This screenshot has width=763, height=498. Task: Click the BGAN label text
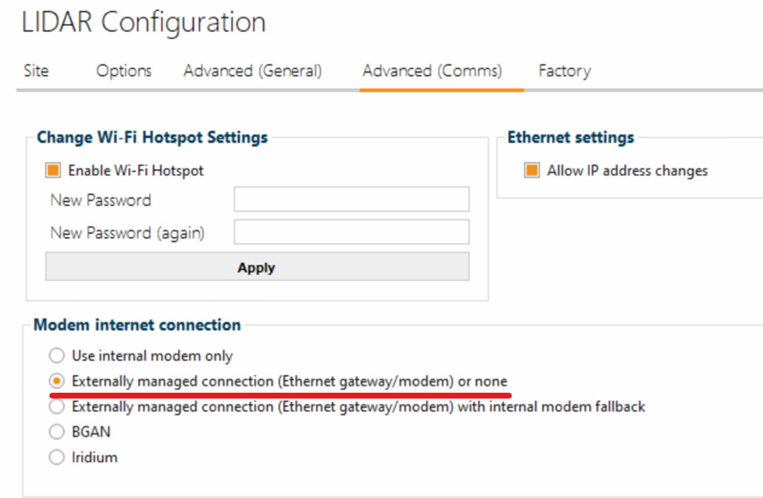92,432
